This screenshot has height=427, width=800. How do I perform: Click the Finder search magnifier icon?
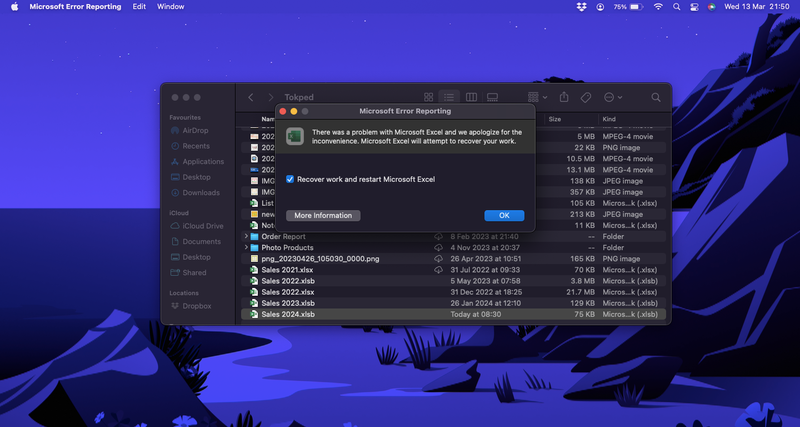(656, 97)
